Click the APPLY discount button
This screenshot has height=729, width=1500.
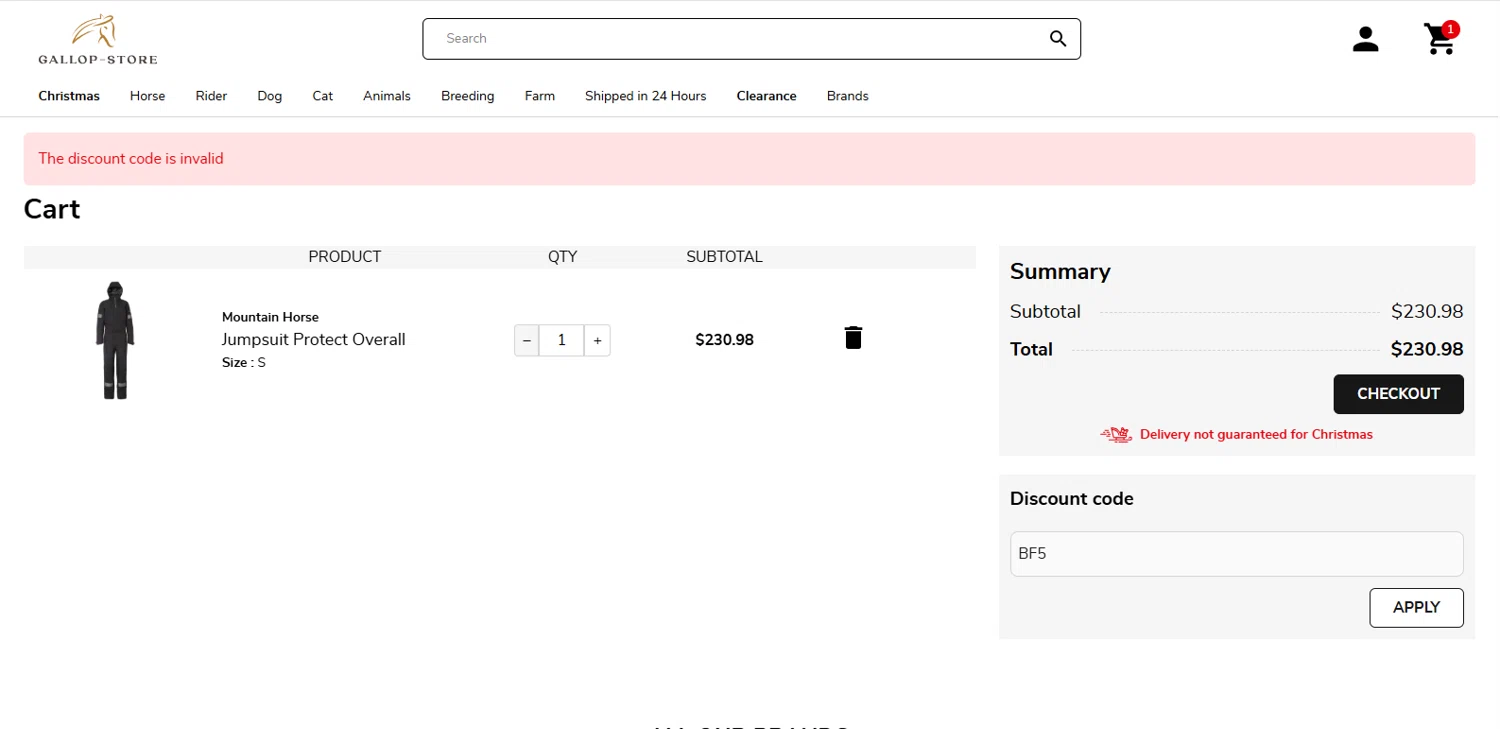[1416, 608]
